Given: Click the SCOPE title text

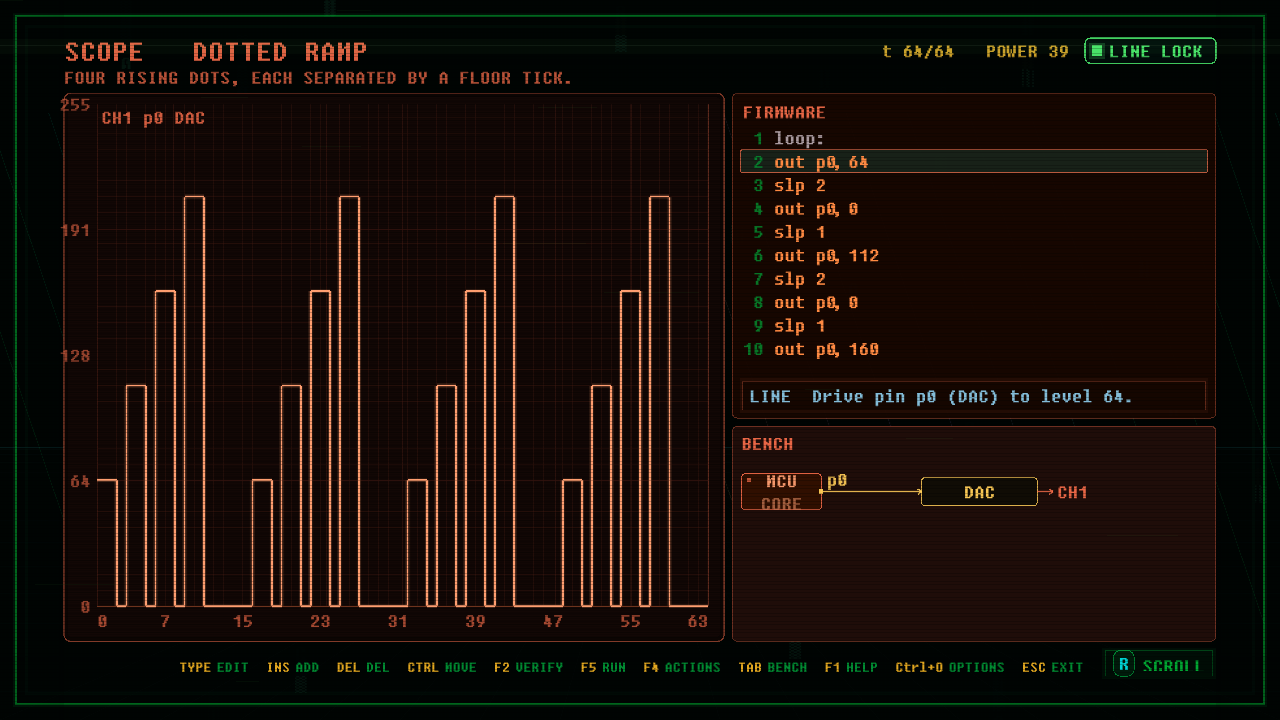Looking at the screenshot, I should tap(104, 52).
